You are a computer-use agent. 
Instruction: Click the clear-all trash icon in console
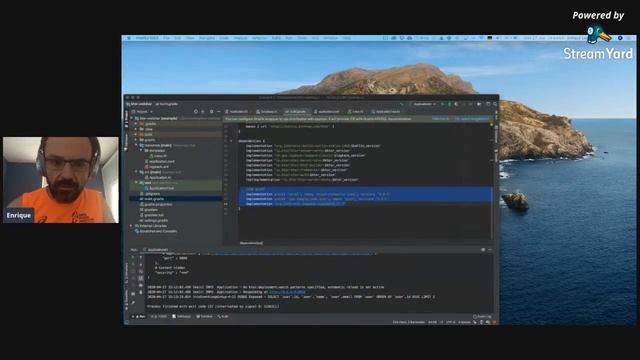point(141,292)
